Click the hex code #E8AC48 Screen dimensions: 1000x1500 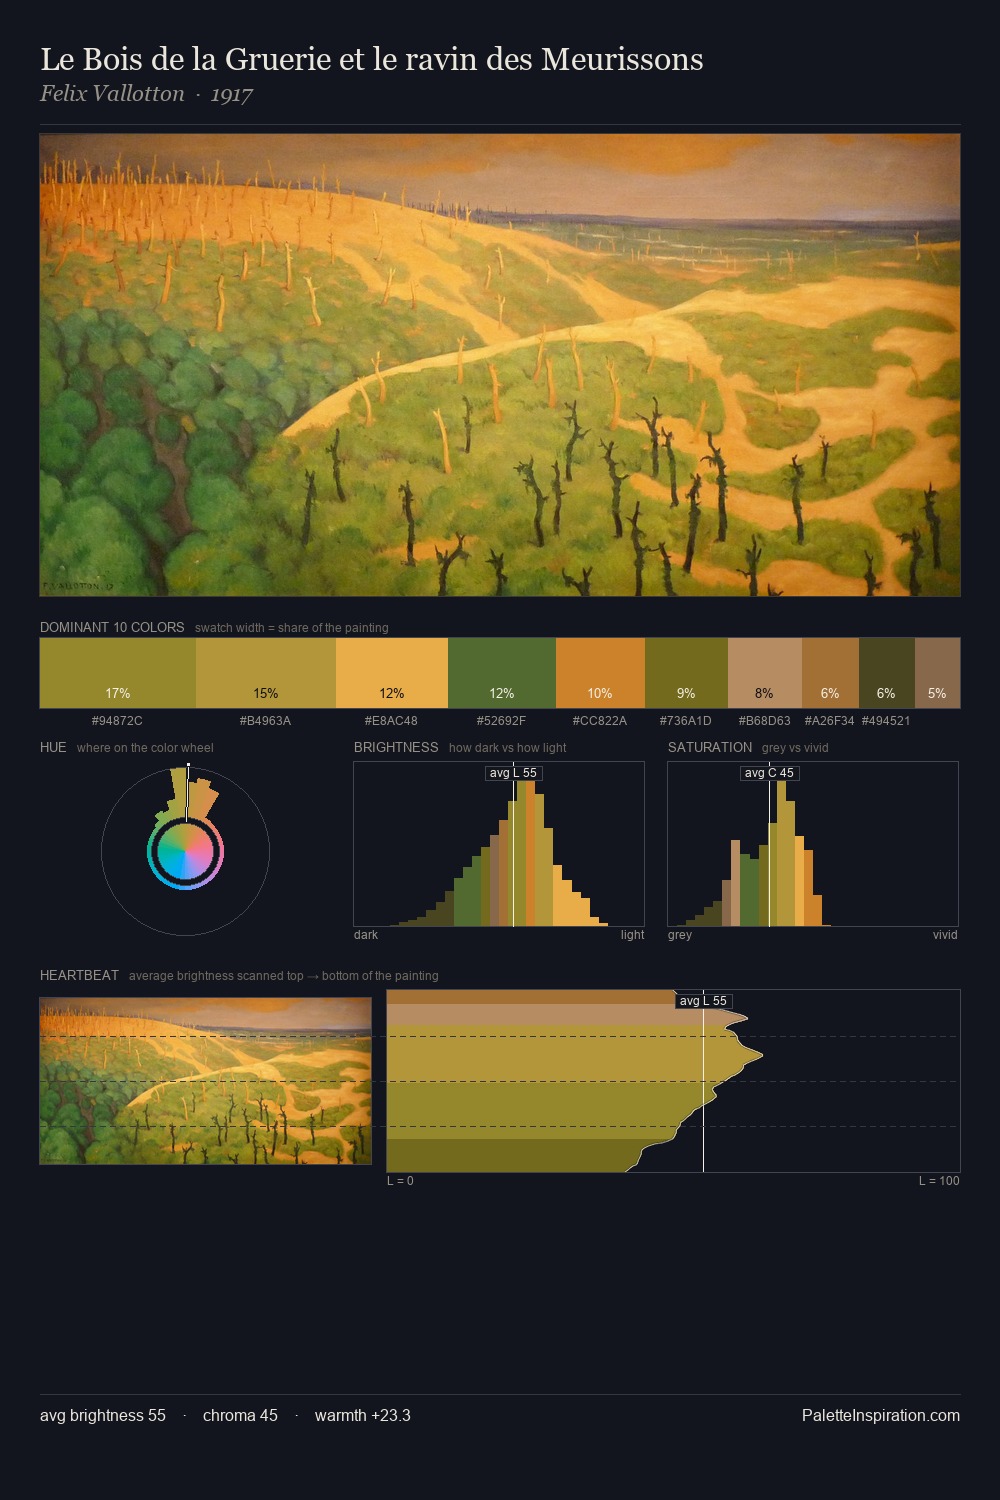pos(391,721)
